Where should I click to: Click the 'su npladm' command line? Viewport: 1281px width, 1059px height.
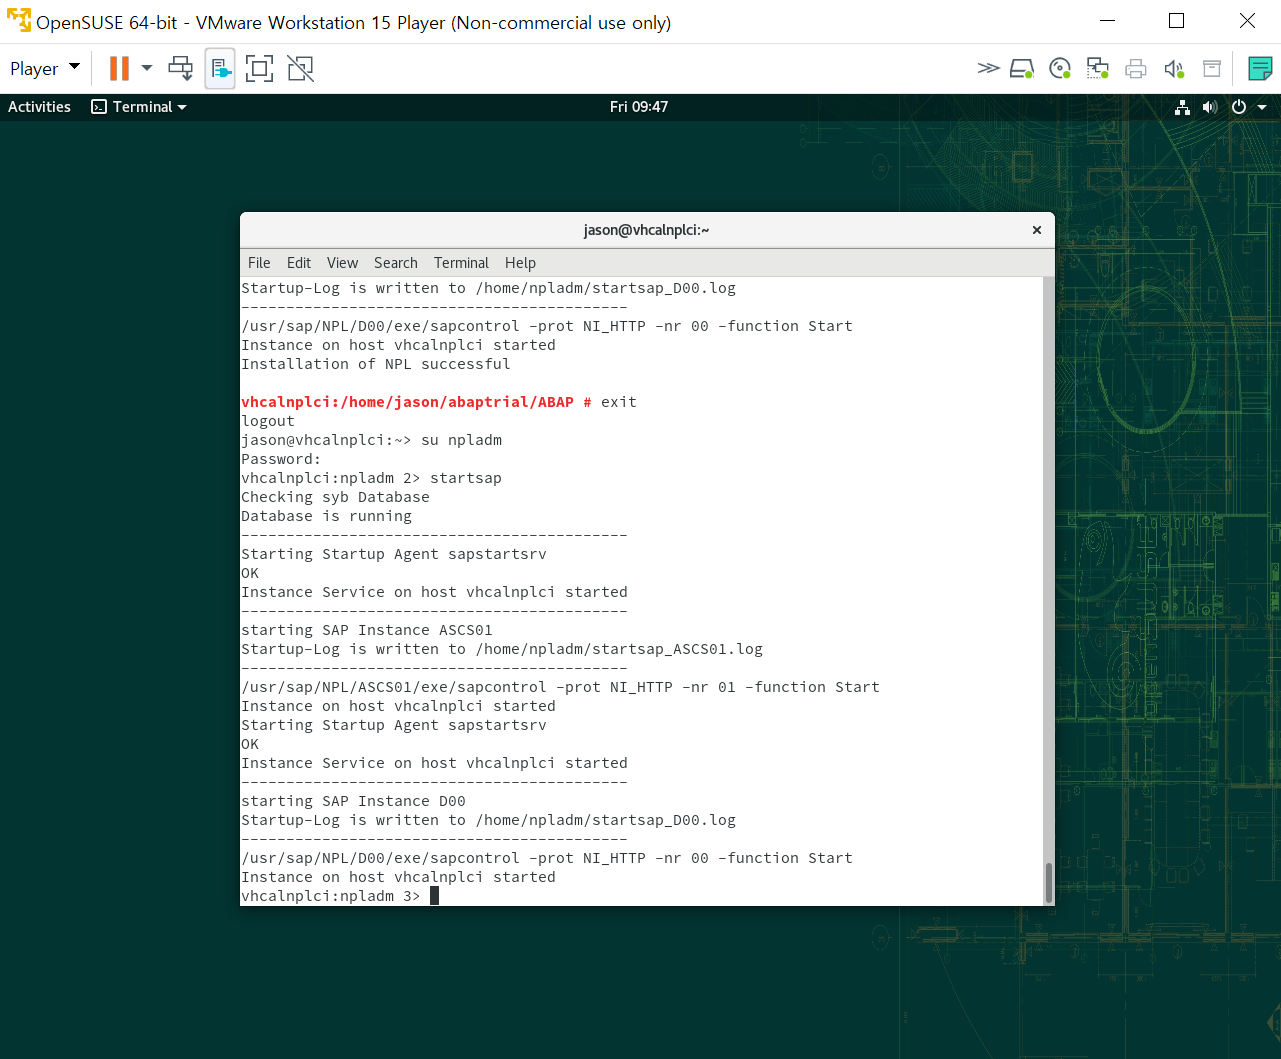coord(372,440)
